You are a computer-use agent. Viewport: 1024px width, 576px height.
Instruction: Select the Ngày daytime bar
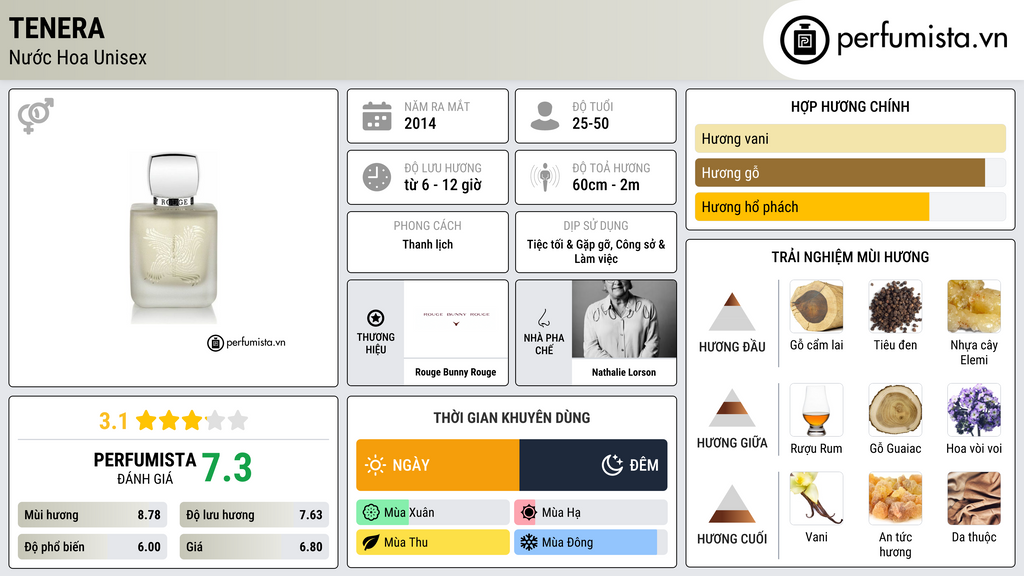click(x=438, y=465)
